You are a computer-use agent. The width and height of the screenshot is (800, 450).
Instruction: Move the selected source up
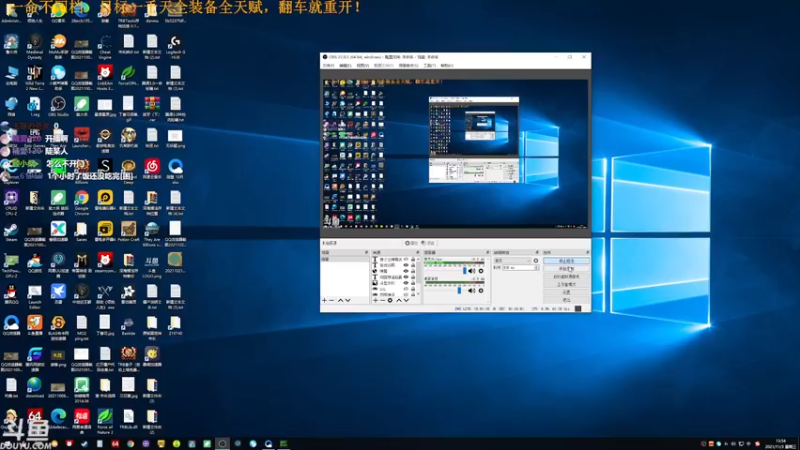point(399,300)
